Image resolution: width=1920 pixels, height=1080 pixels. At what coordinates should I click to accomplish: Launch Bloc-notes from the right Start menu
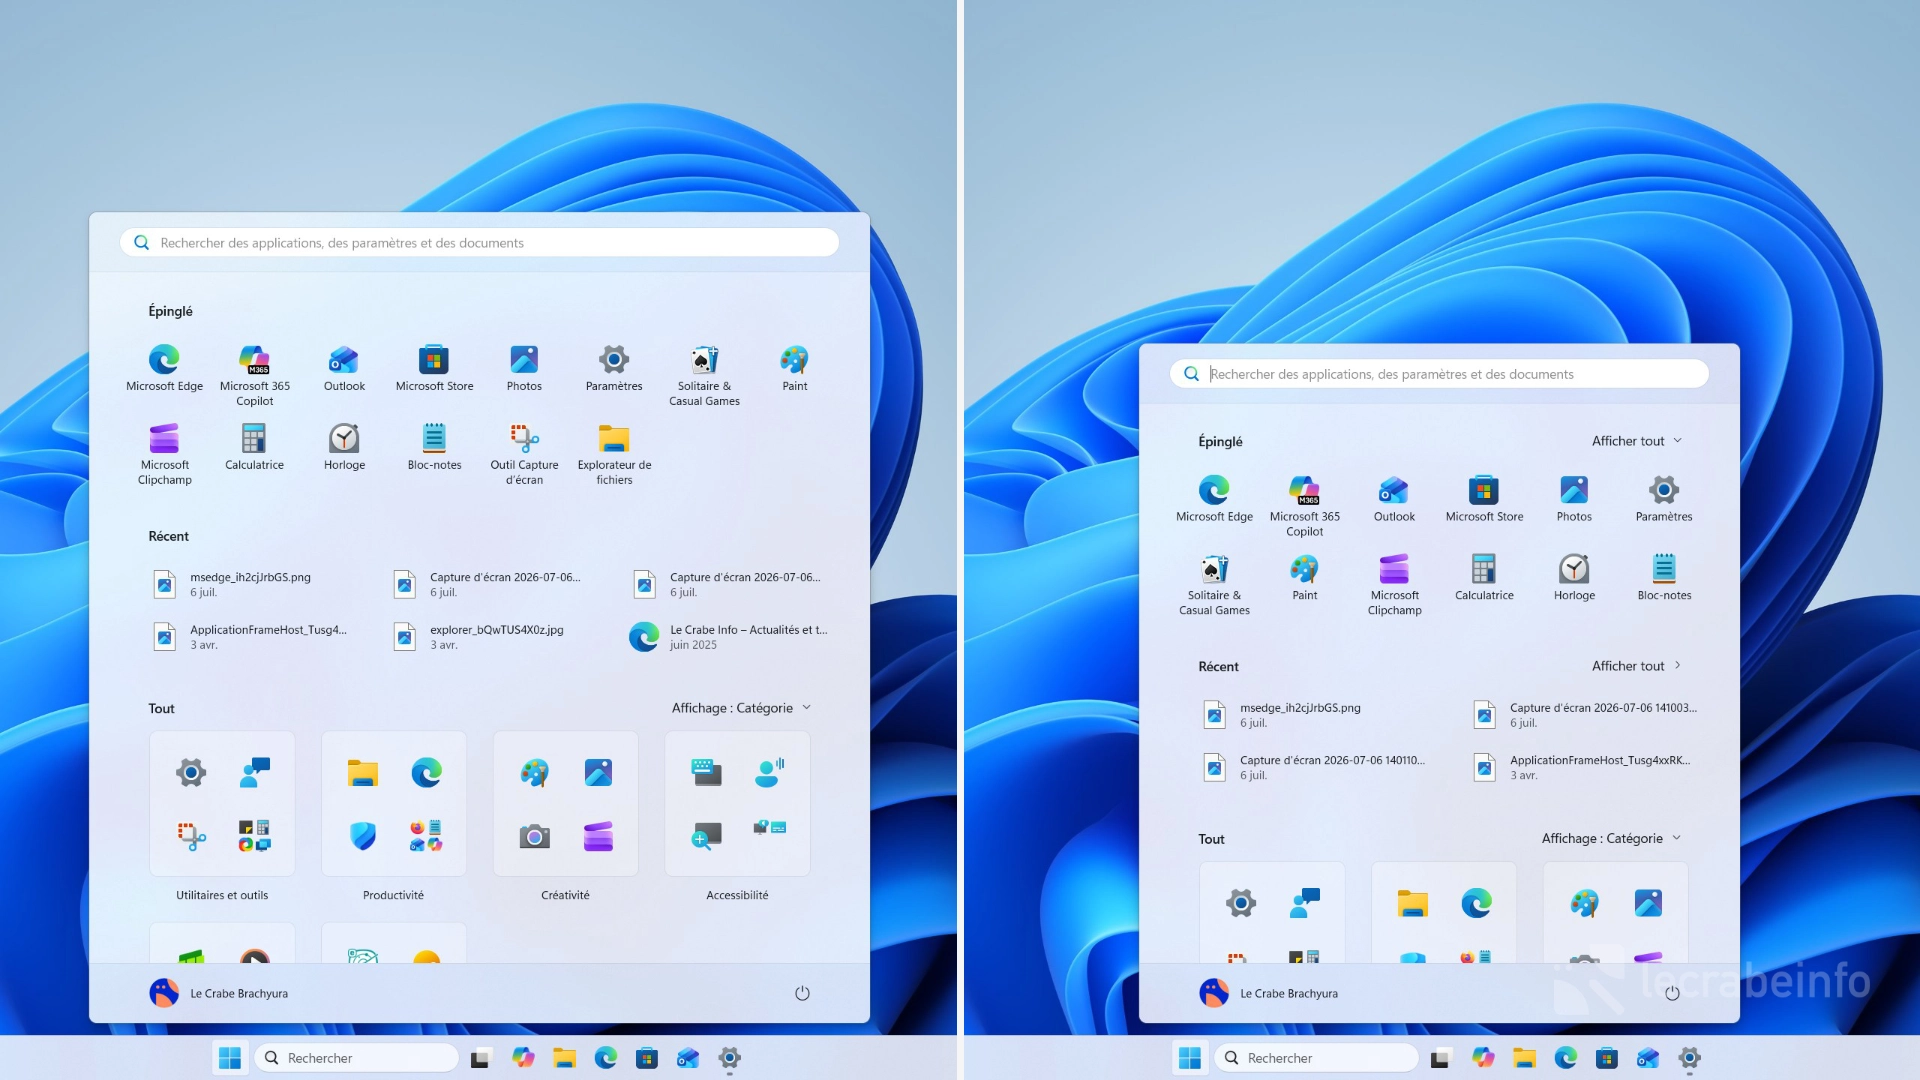pyautogui.click(x=1664, y=577)
